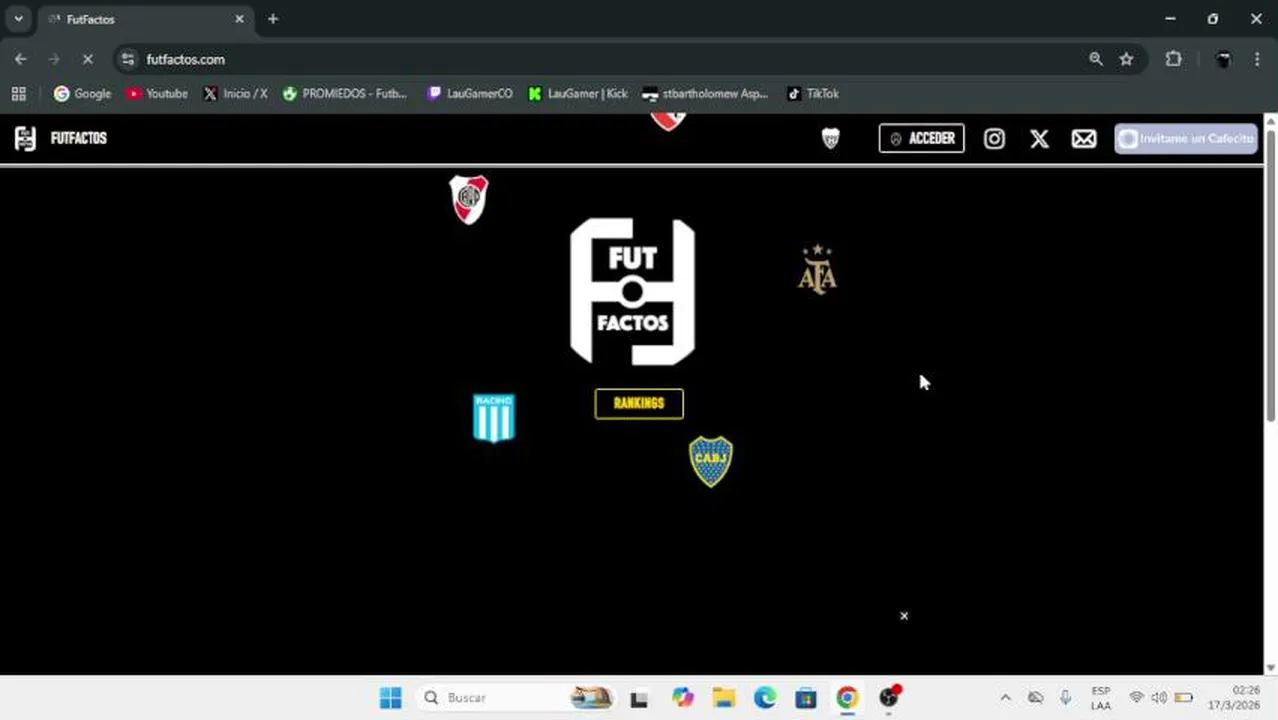The height and width of the screenshot is (720, 1278).
Task: Click the page vertical scrollbar thumb
Action: 1271,275
